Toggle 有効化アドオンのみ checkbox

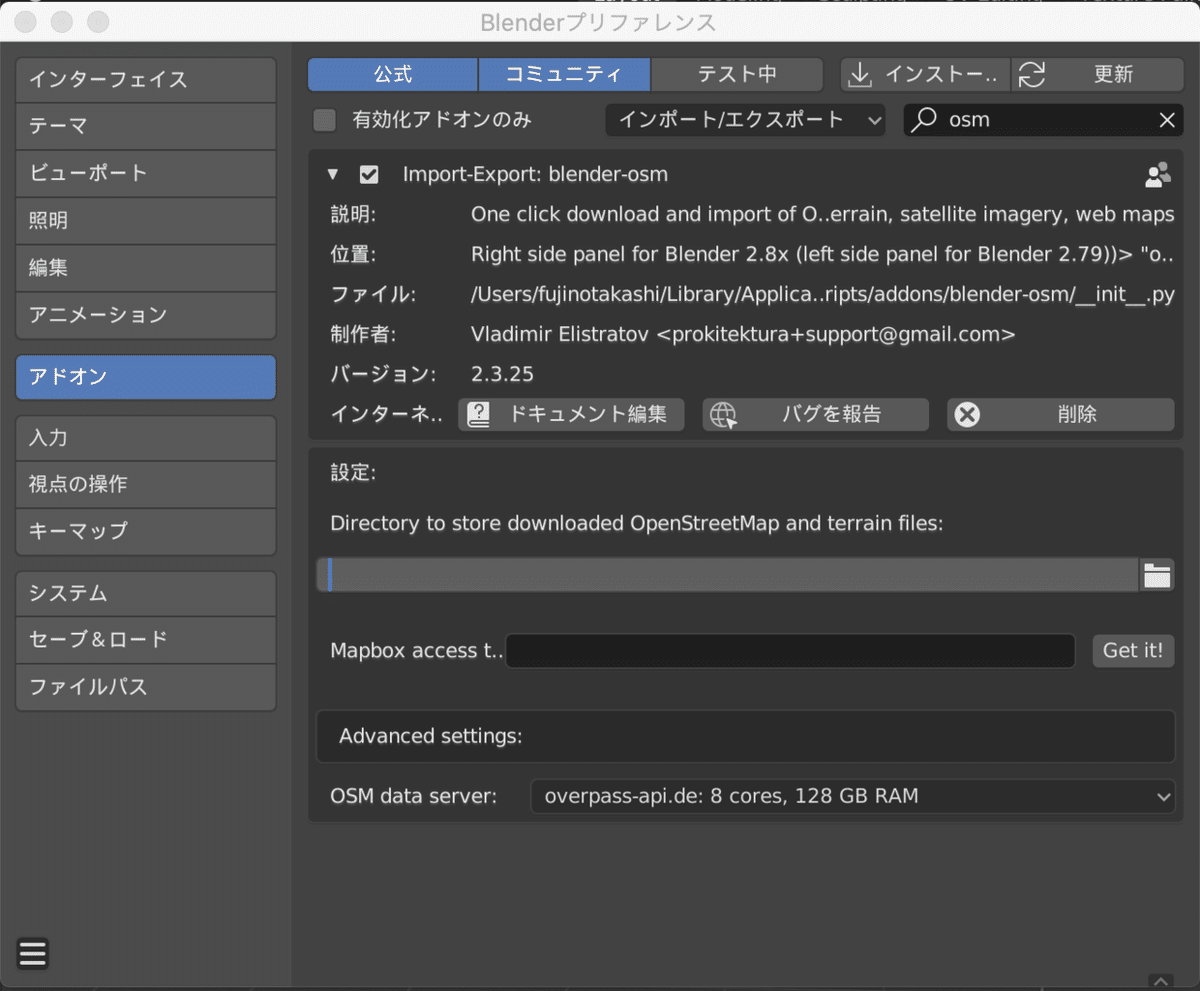(325, 120)
